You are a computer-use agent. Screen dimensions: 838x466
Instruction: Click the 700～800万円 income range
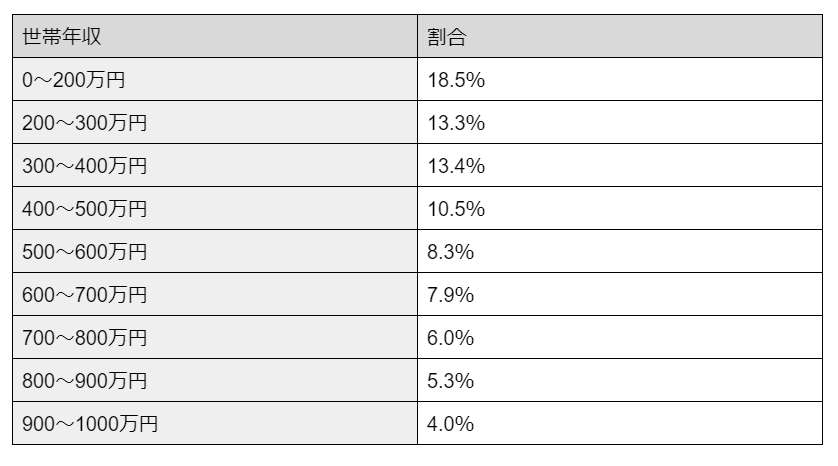coord(85,338)
